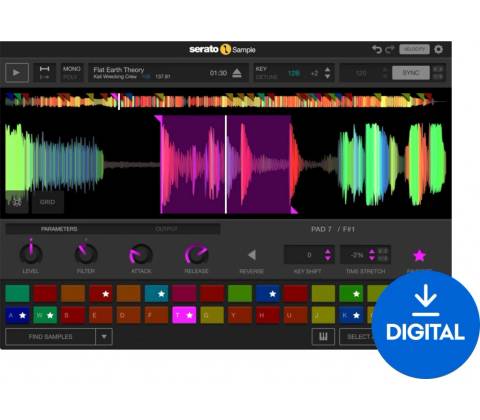Open settings via the gear icon
Image resolution: width=480 pixels, height=420 pixels.
coord(439,49)
